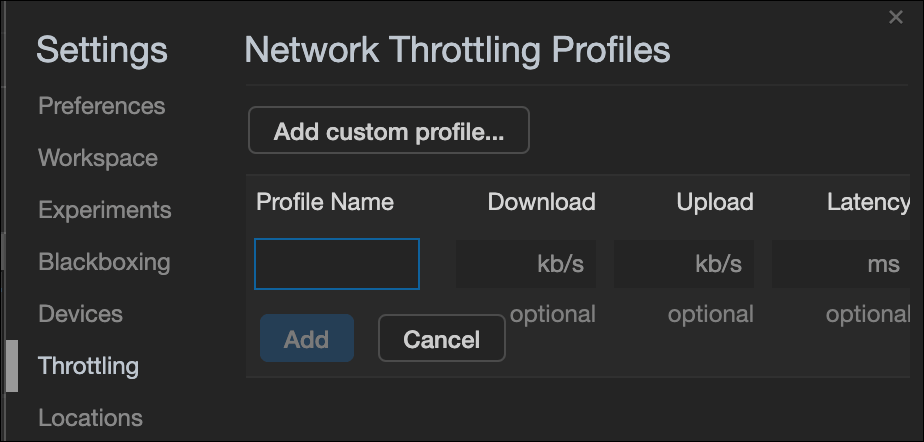This screenshot has width=924, height=442.
Task: Close the Settings panel with the X icon
Action: coord(896,18)
